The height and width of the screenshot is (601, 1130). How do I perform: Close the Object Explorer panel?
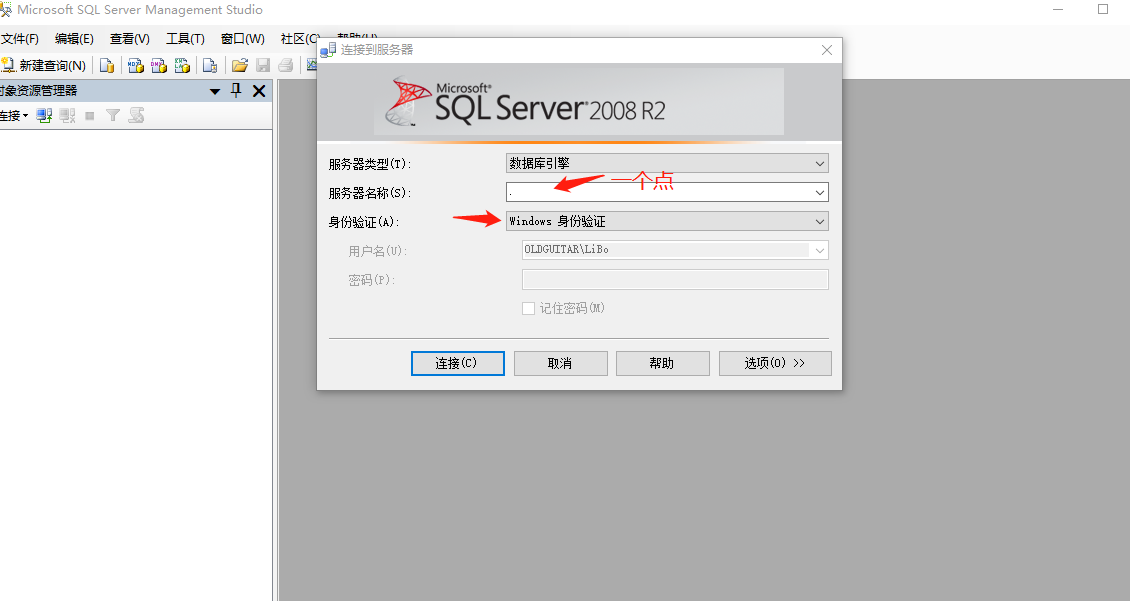(259, 91)
